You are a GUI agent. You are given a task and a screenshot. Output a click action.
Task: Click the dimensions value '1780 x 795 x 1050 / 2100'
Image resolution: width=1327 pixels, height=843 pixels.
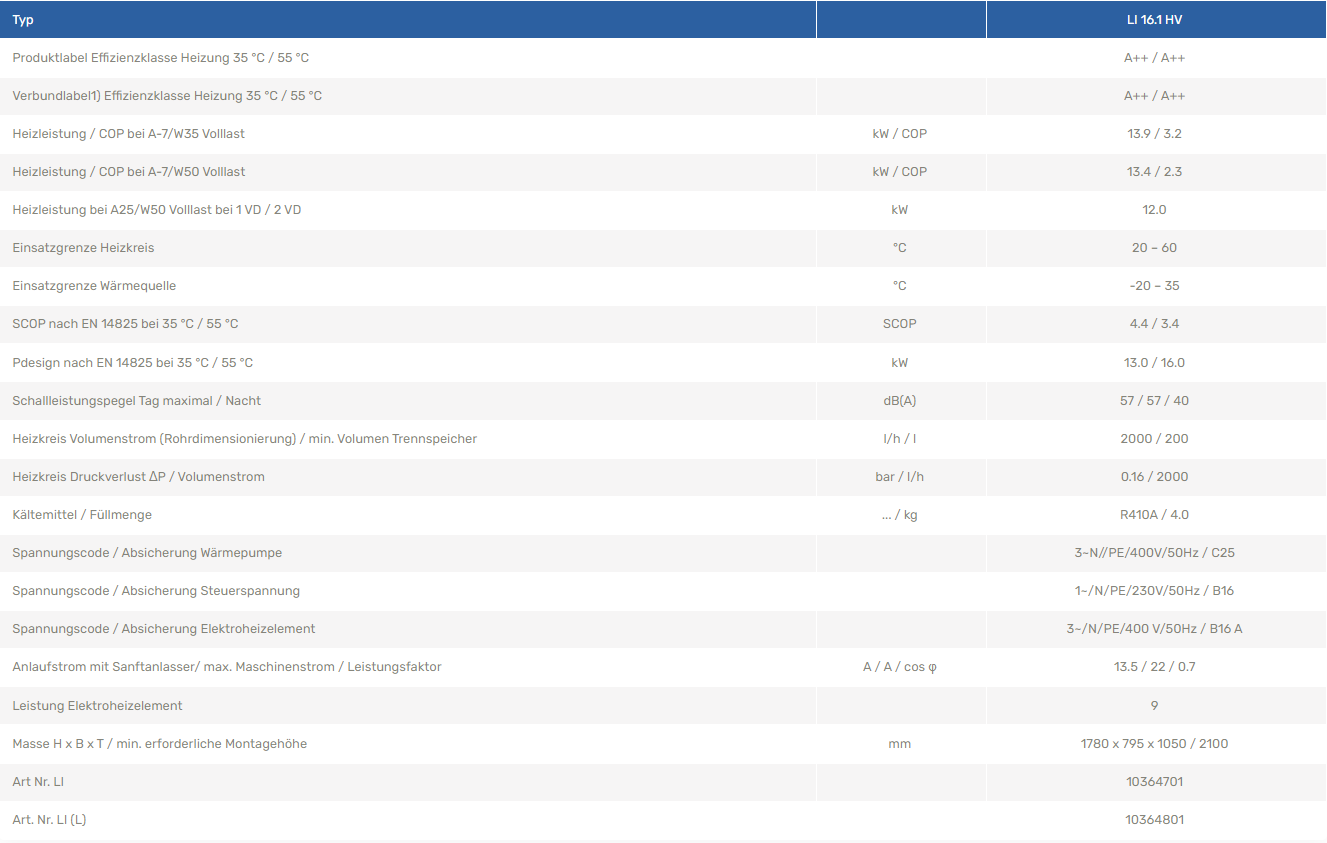click(x=1154, y=744)
